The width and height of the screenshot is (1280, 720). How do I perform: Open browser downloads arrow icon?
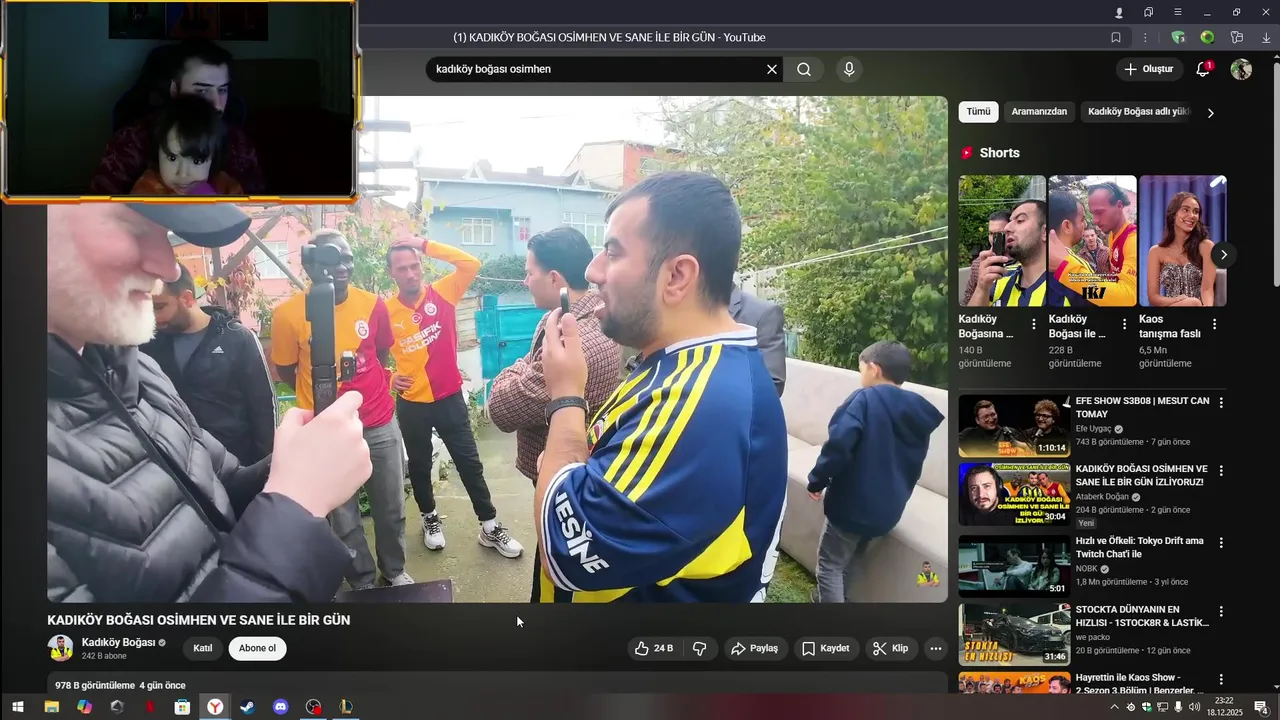point(1266,37)
